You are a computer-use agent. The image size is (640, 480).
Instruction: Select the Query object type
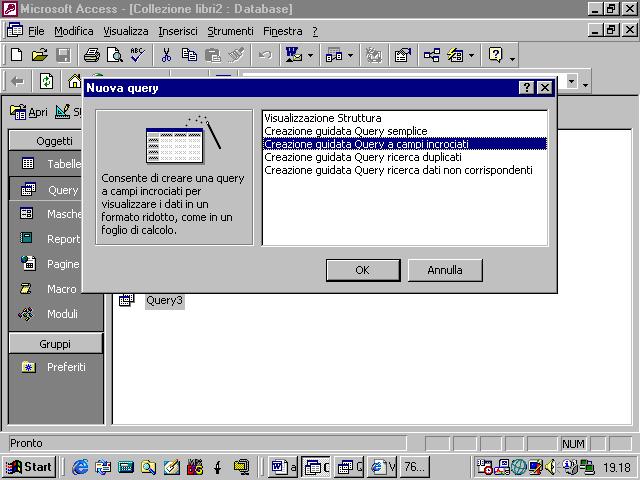pos(51,190)
